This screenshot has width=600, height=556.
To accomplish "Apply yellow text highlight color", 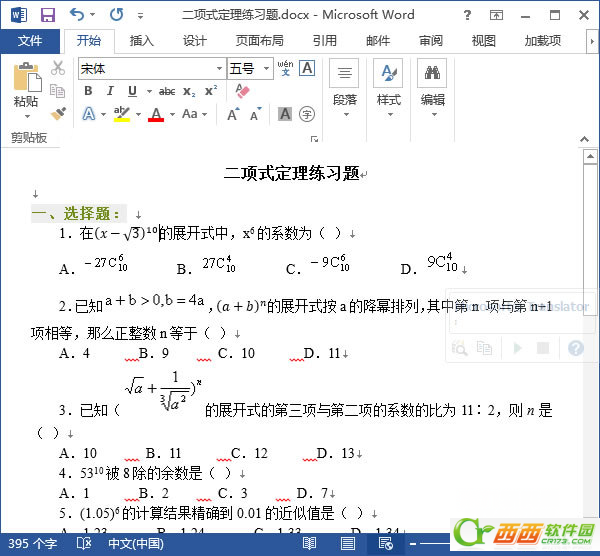I will point(122,114).
